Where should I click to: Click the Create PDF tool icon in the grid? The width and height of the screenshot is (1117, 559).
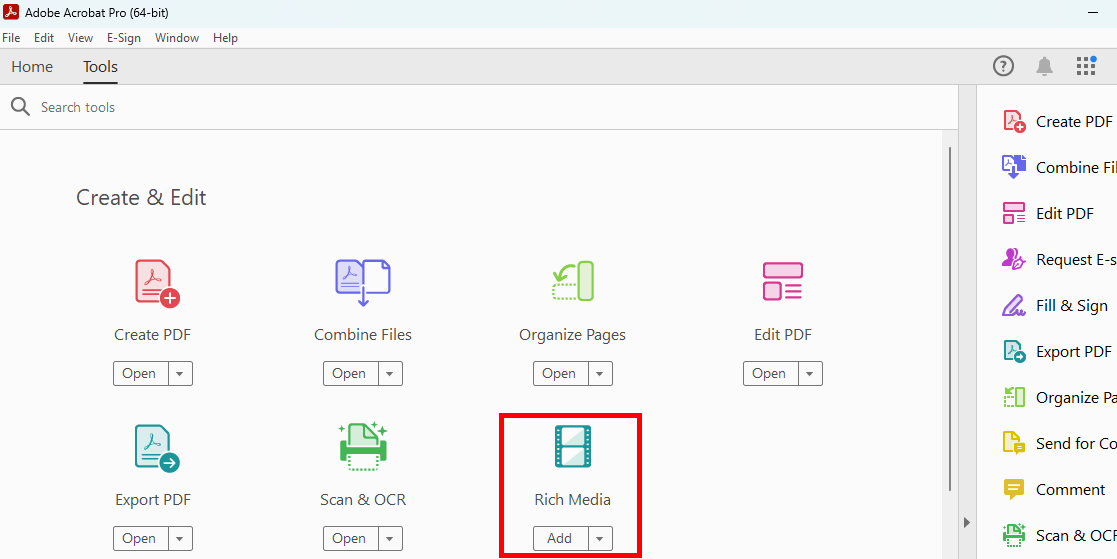pyautogui.click(x=157, y=283)
